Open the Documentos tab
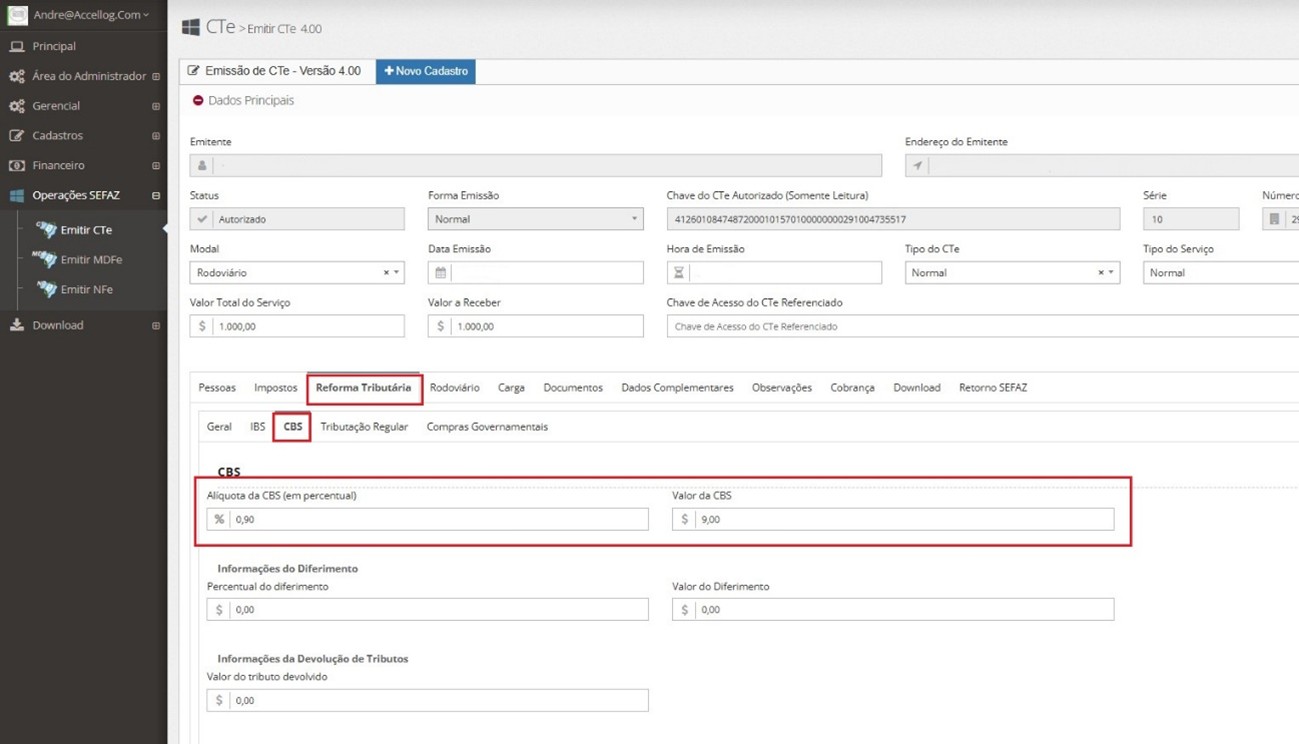 [x=573, y=388]
